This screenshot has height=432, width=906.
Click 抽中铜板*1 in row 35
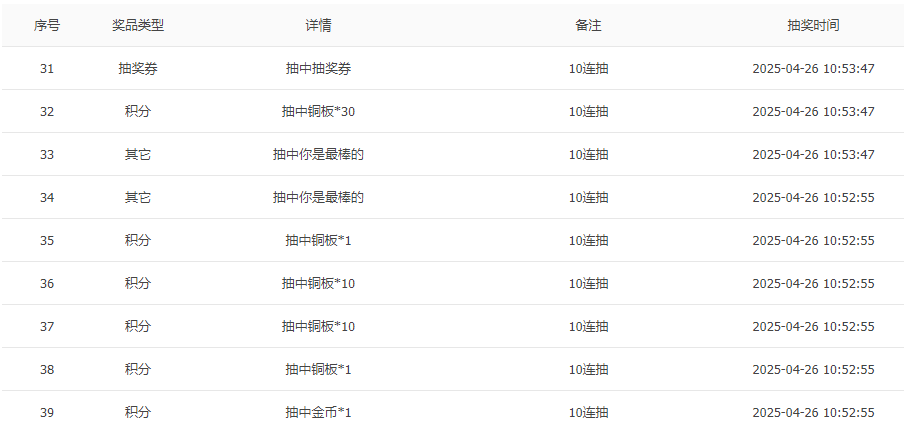point(318,241)
